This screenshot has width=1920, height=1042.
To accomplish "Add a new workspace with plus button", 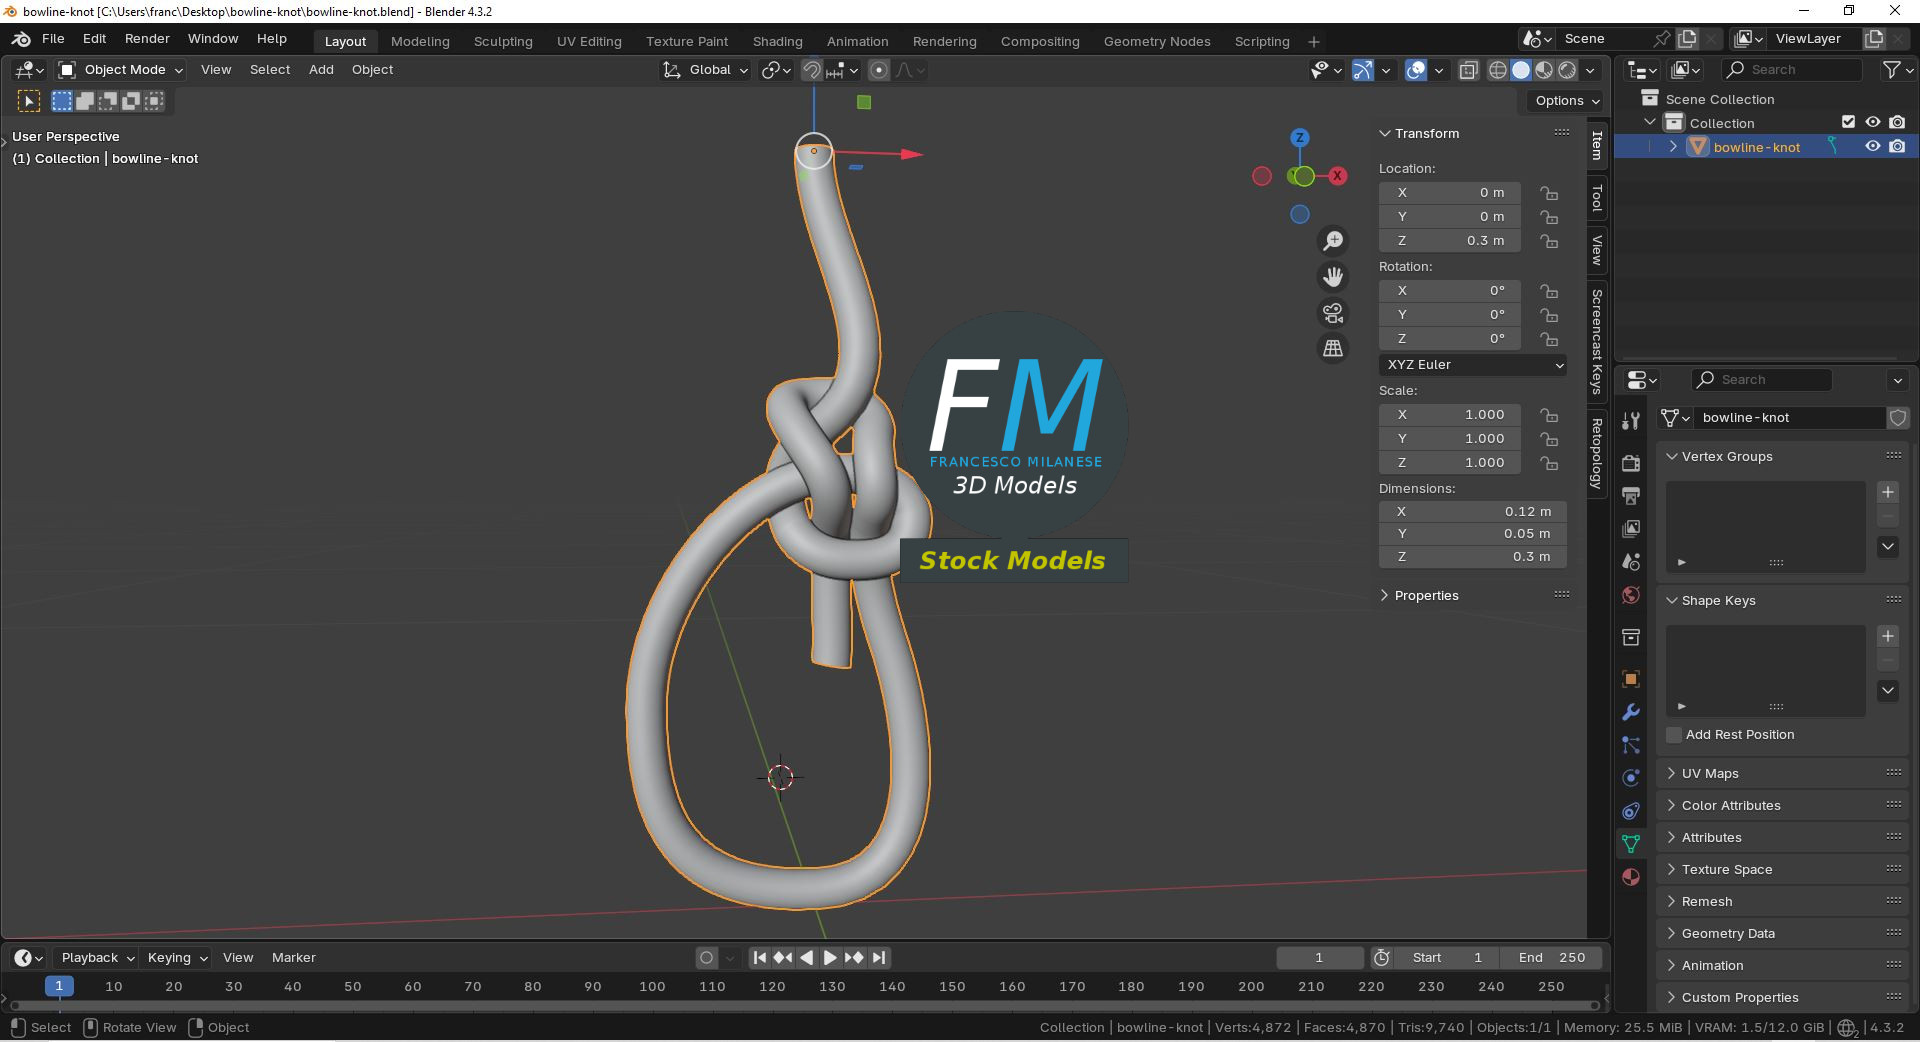I will coord(1314,41).
